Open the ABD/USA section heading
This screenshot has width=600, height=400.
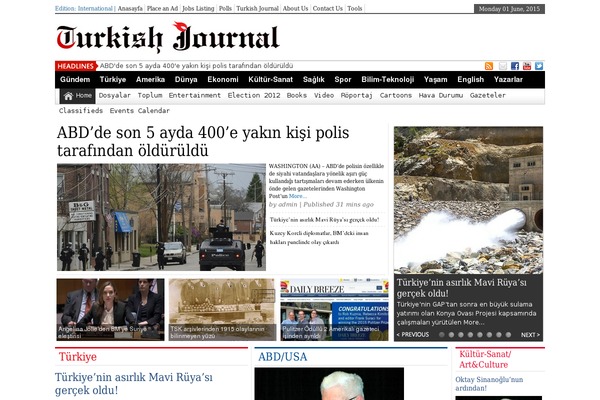(x=282, y=357)
